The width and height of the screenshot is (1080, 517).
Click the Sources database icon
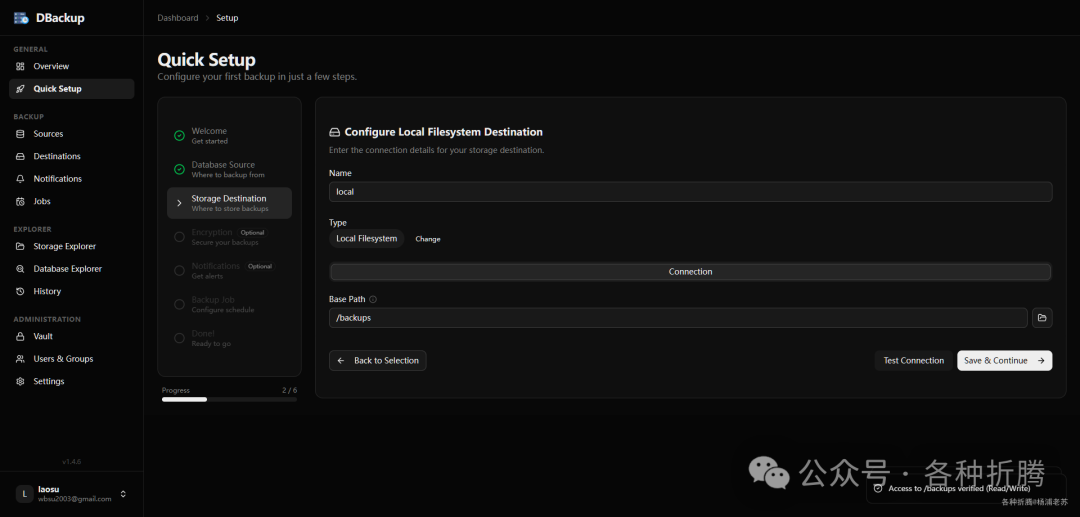click(21, 134)
